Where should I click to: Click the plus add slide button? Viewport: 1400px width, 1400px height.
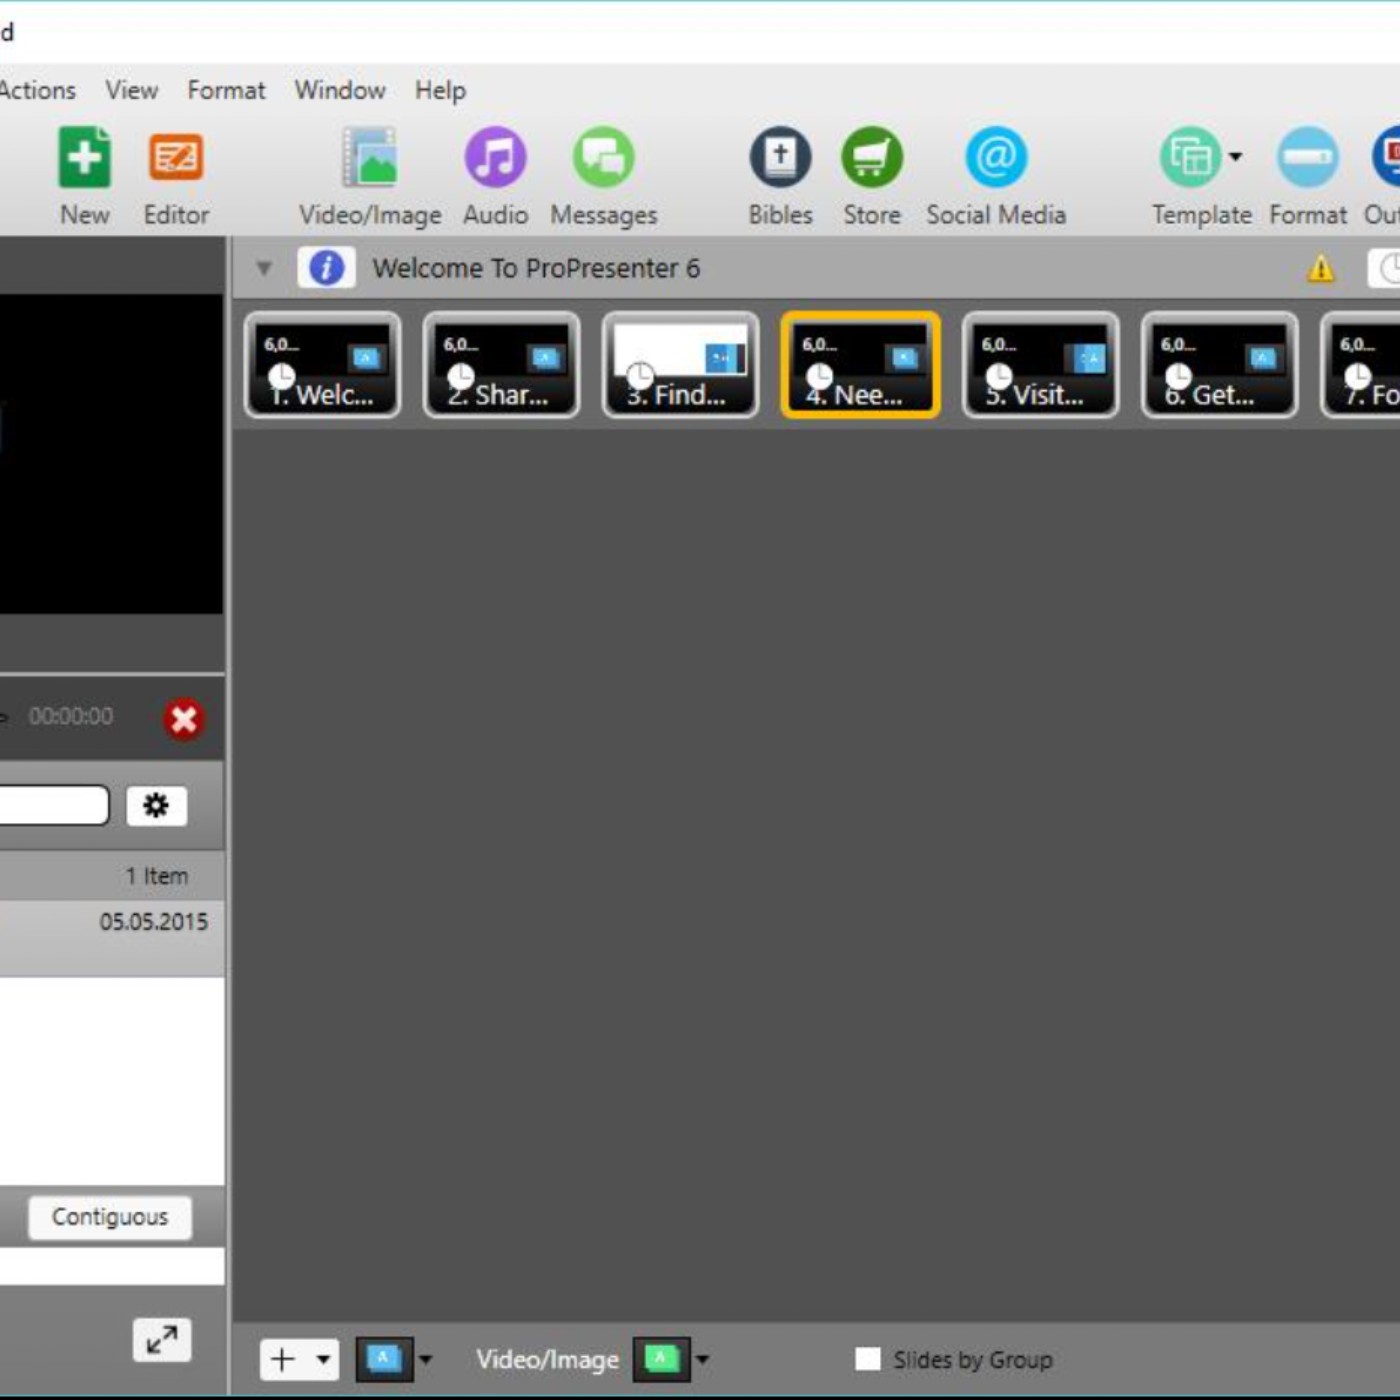pos(282,1360)
